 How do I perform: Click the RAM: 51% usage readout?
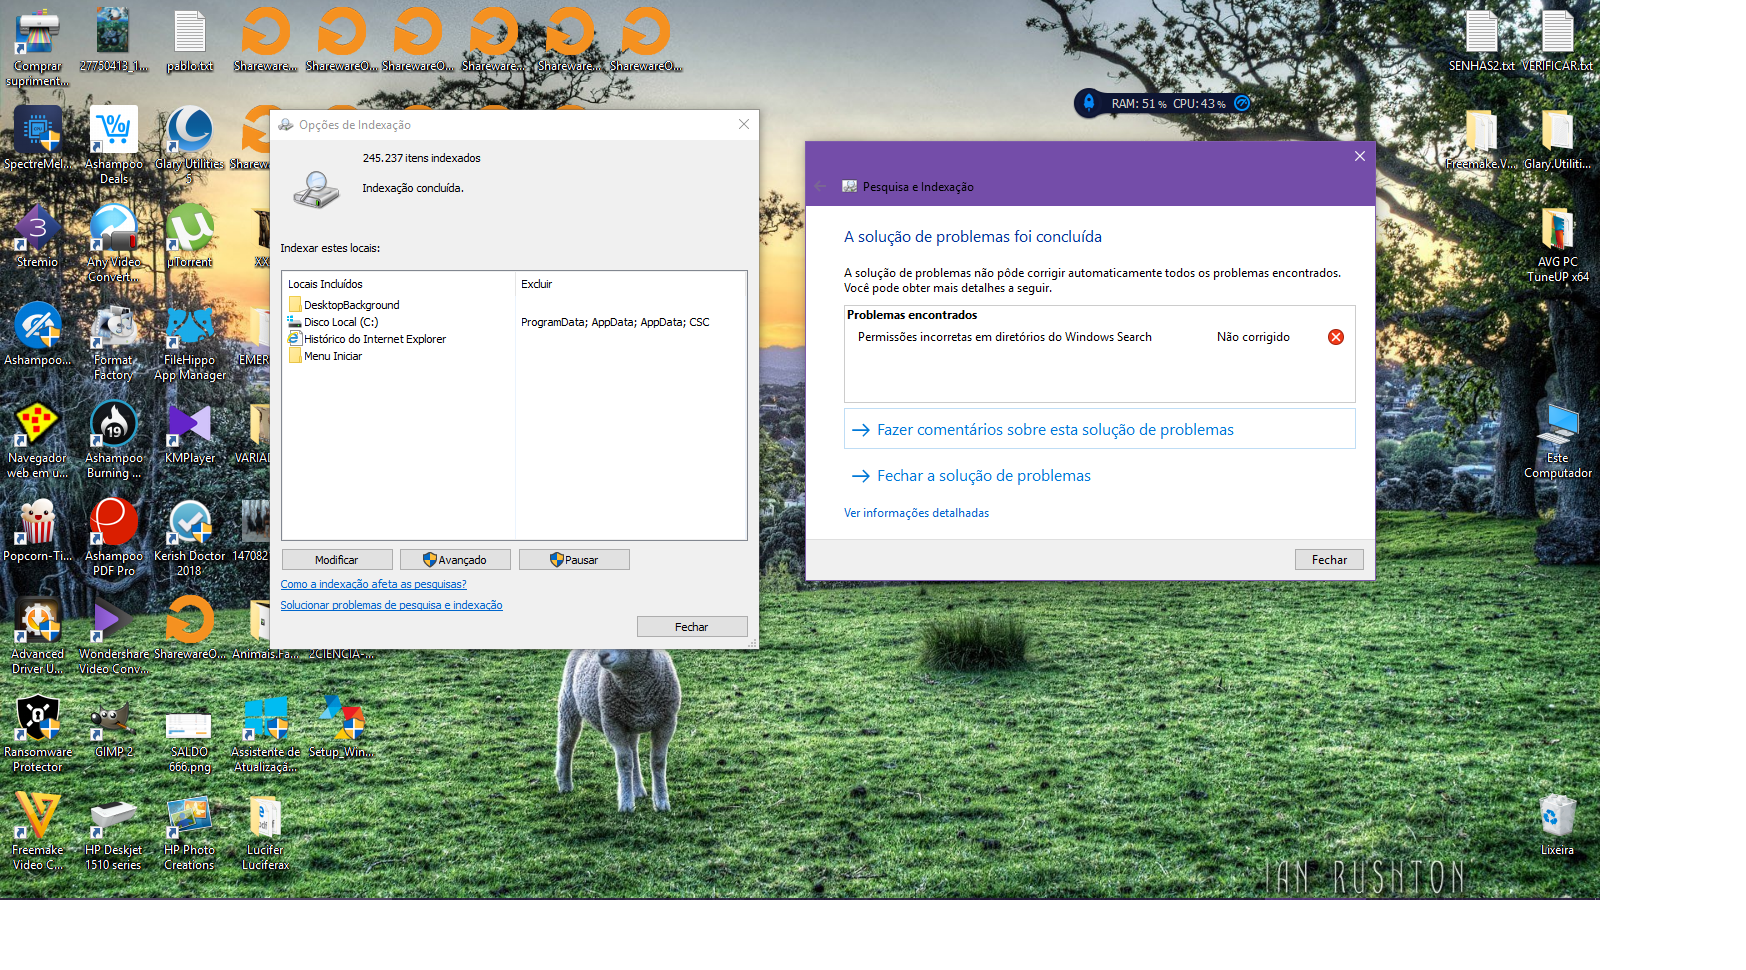1138,104
